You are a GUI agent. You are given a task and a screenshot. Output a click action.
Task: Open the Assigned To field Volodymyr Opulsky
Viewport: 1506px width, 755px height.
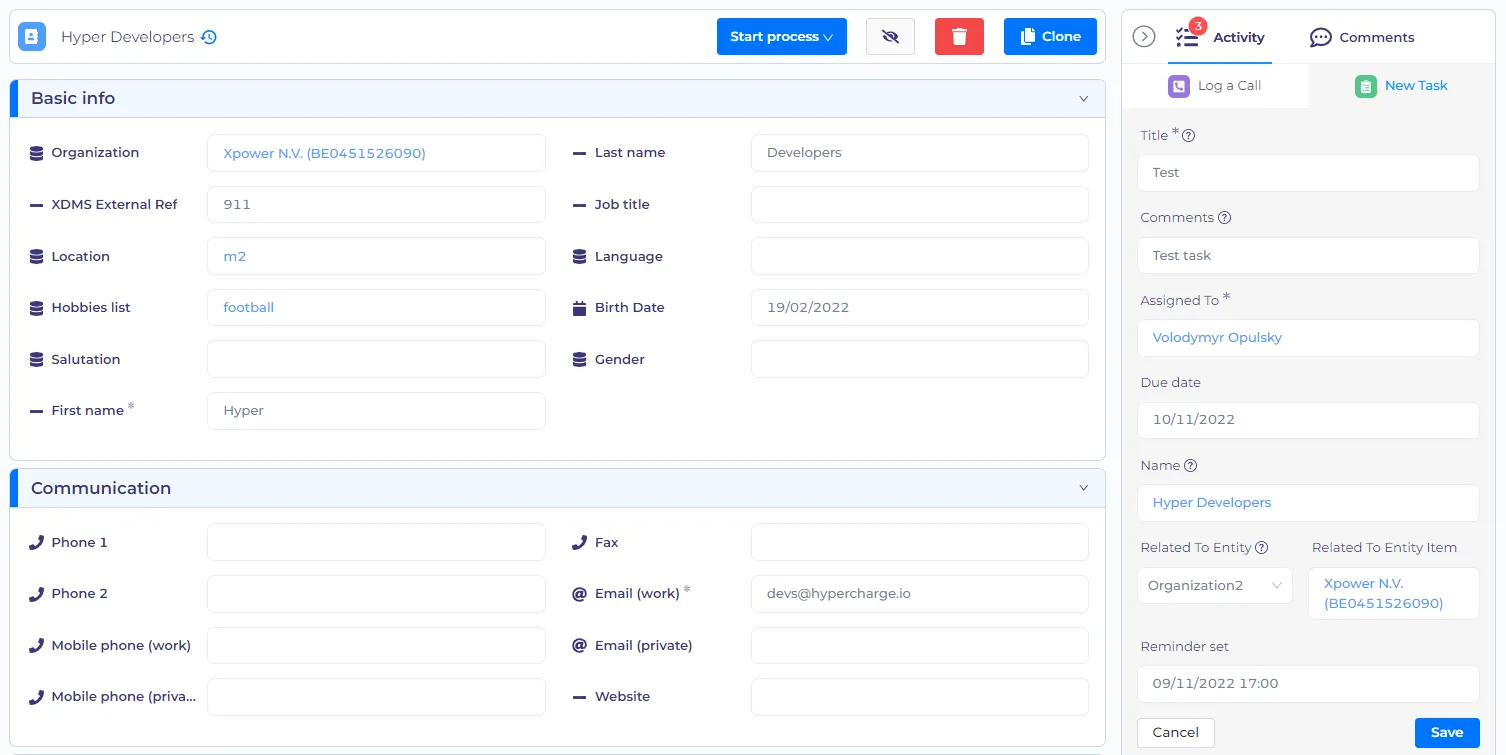coord(1308,338)
